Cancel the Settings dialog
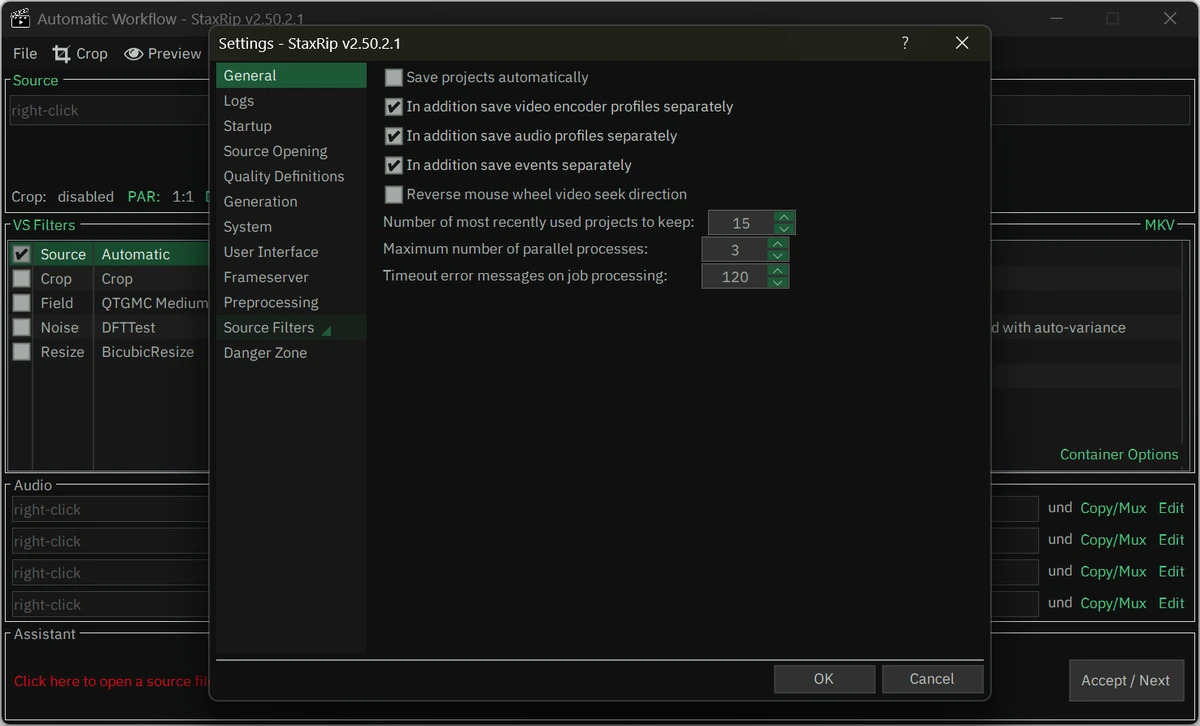The width and height of the screenshot is (1200, 726). [x=932, y=679]
